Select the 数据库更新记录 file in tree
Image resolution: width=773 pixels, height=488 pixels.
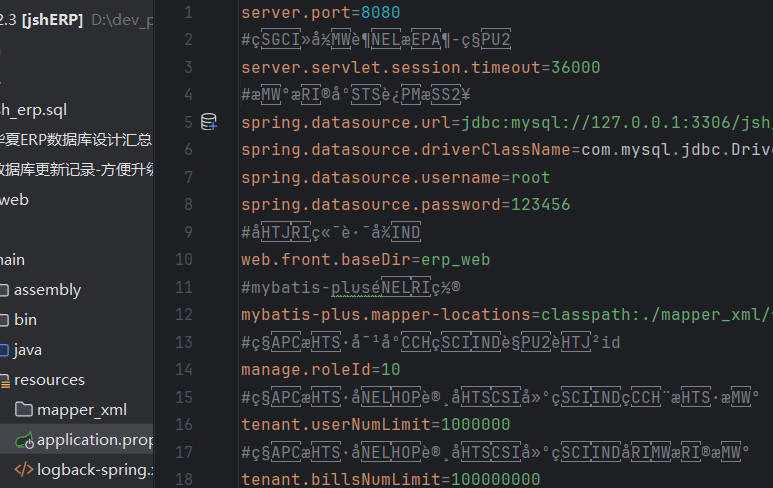click(x=75, y=170)
